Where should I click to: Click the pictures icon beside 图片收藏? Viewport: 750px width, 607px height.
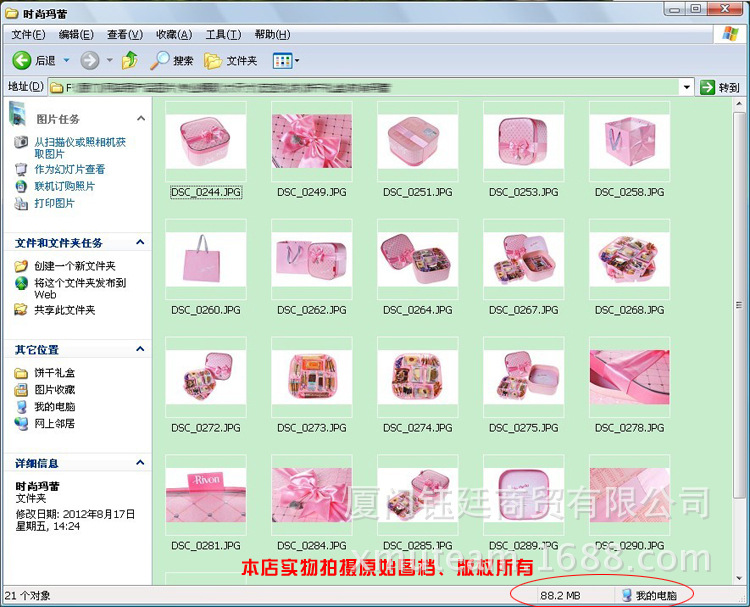(x=21, y=389)
